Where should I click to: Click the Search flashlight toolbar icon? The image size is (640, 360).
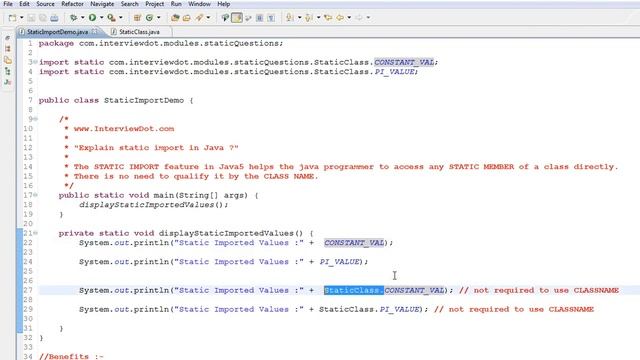click(x=200, y=18)
